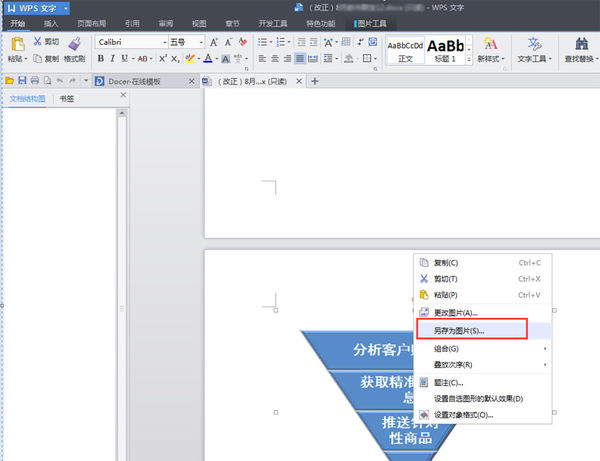Toggle justify alignment
The image size is (600, 461).
300,59
